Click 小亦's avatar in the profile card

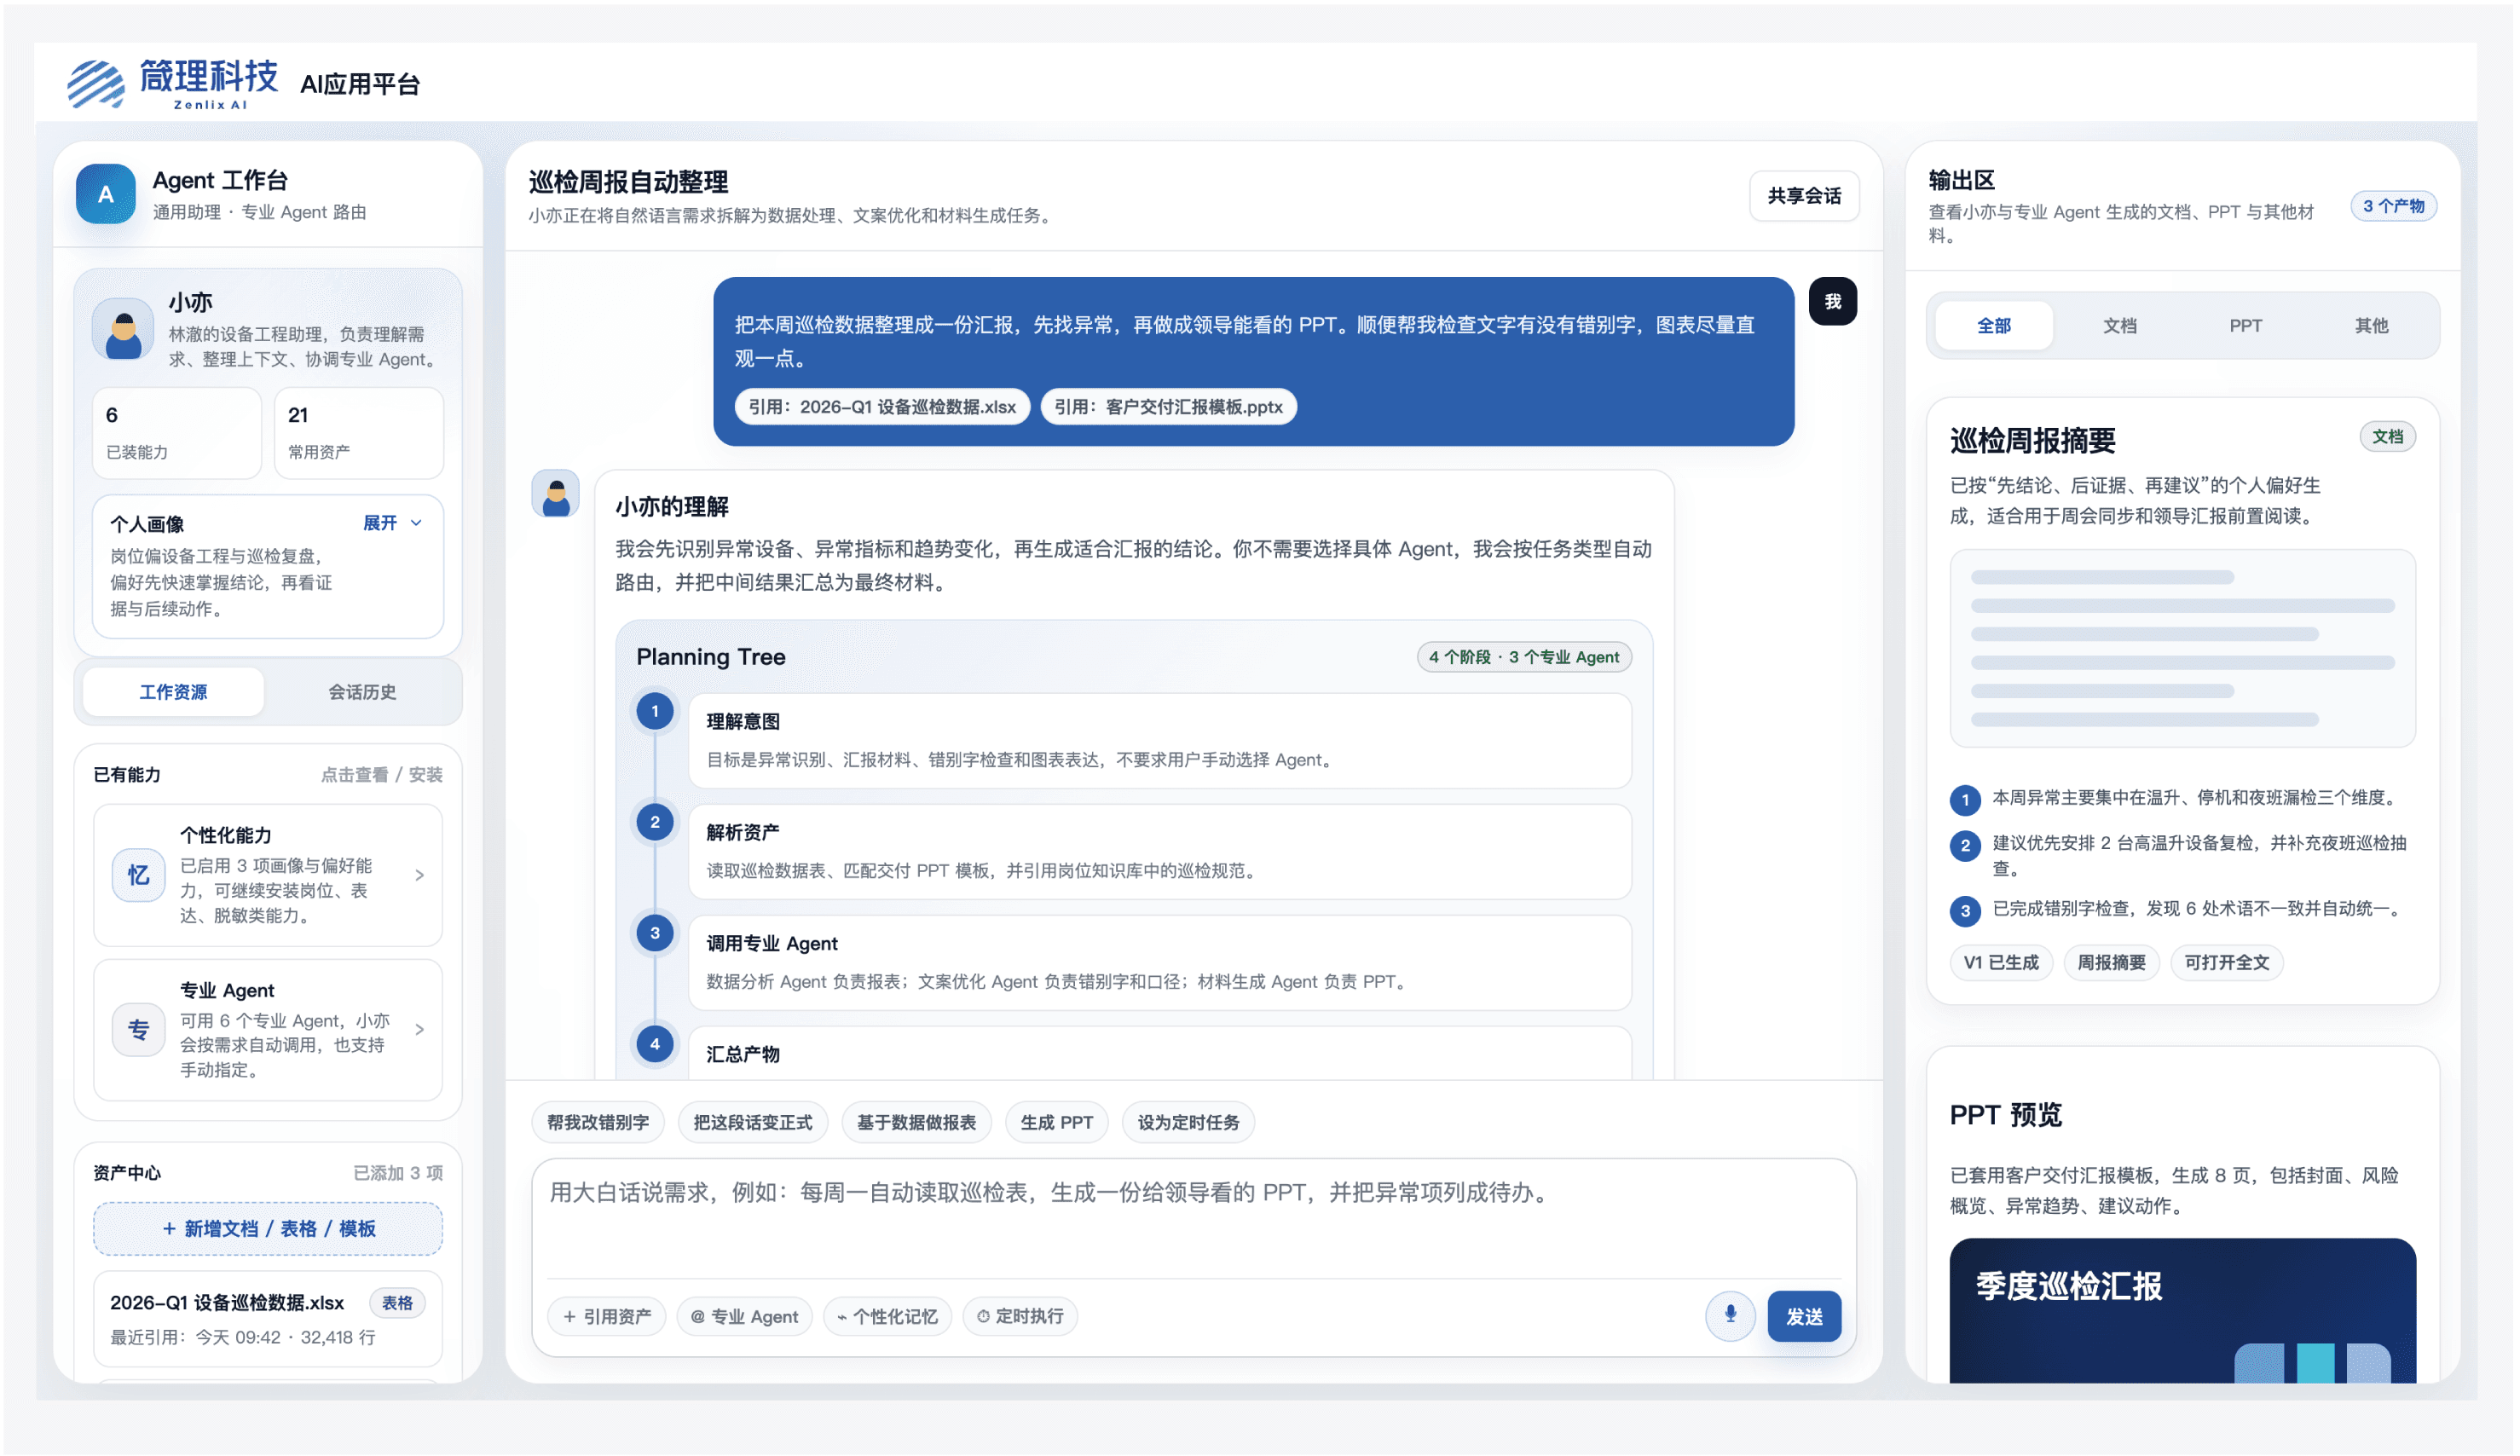click(123, 330)
